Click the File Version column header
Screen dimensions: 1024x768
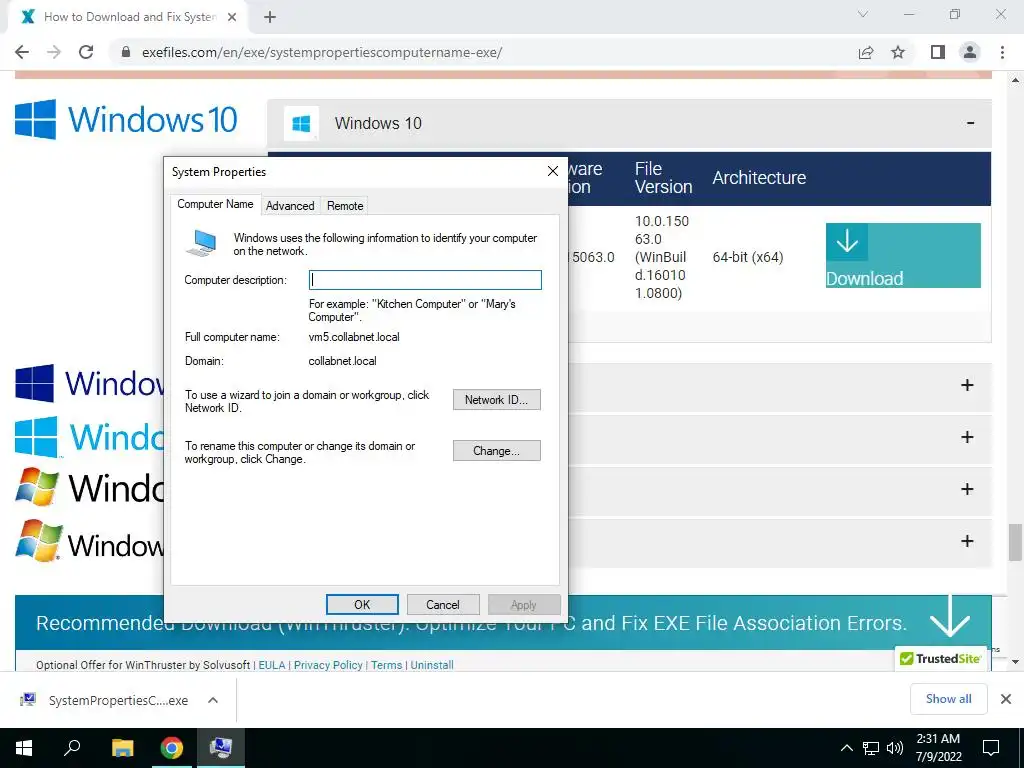point(663,178)
